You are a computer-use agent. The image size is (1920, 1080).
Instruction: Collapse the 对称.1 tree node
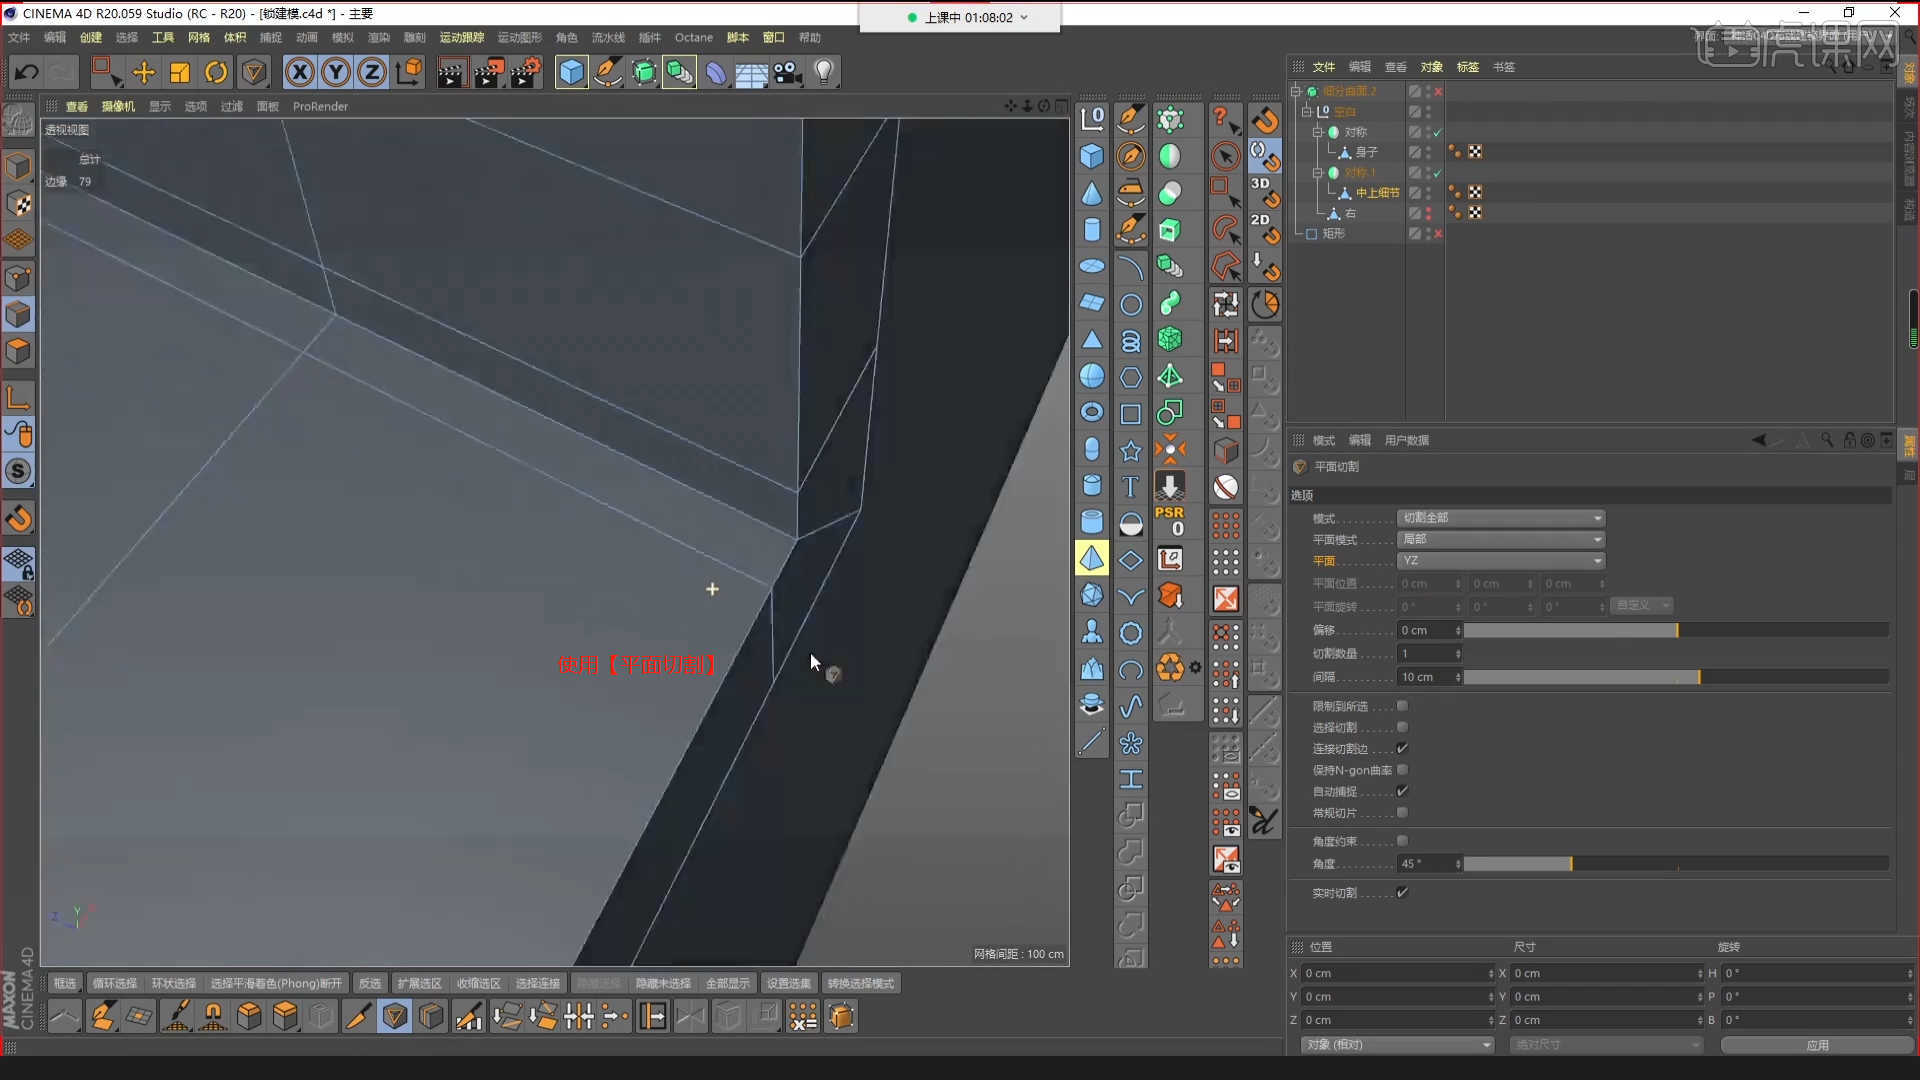[x=1318, y=173]
